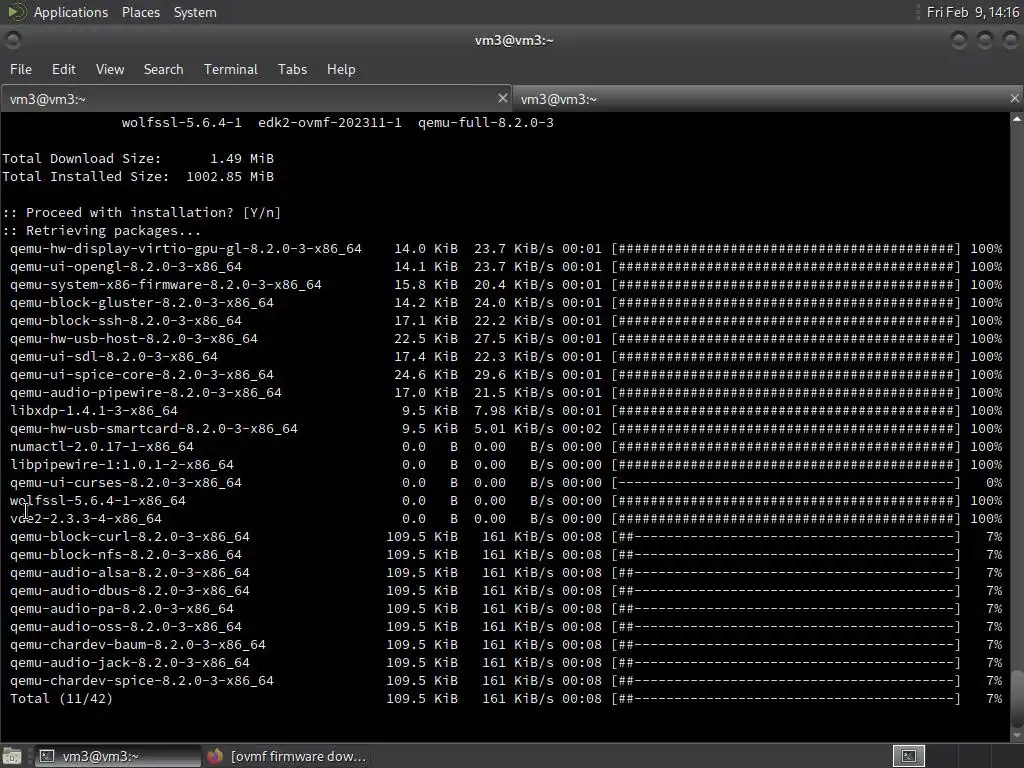Open the System menu in top panel
1024x768 pixels.
(195, 12)
